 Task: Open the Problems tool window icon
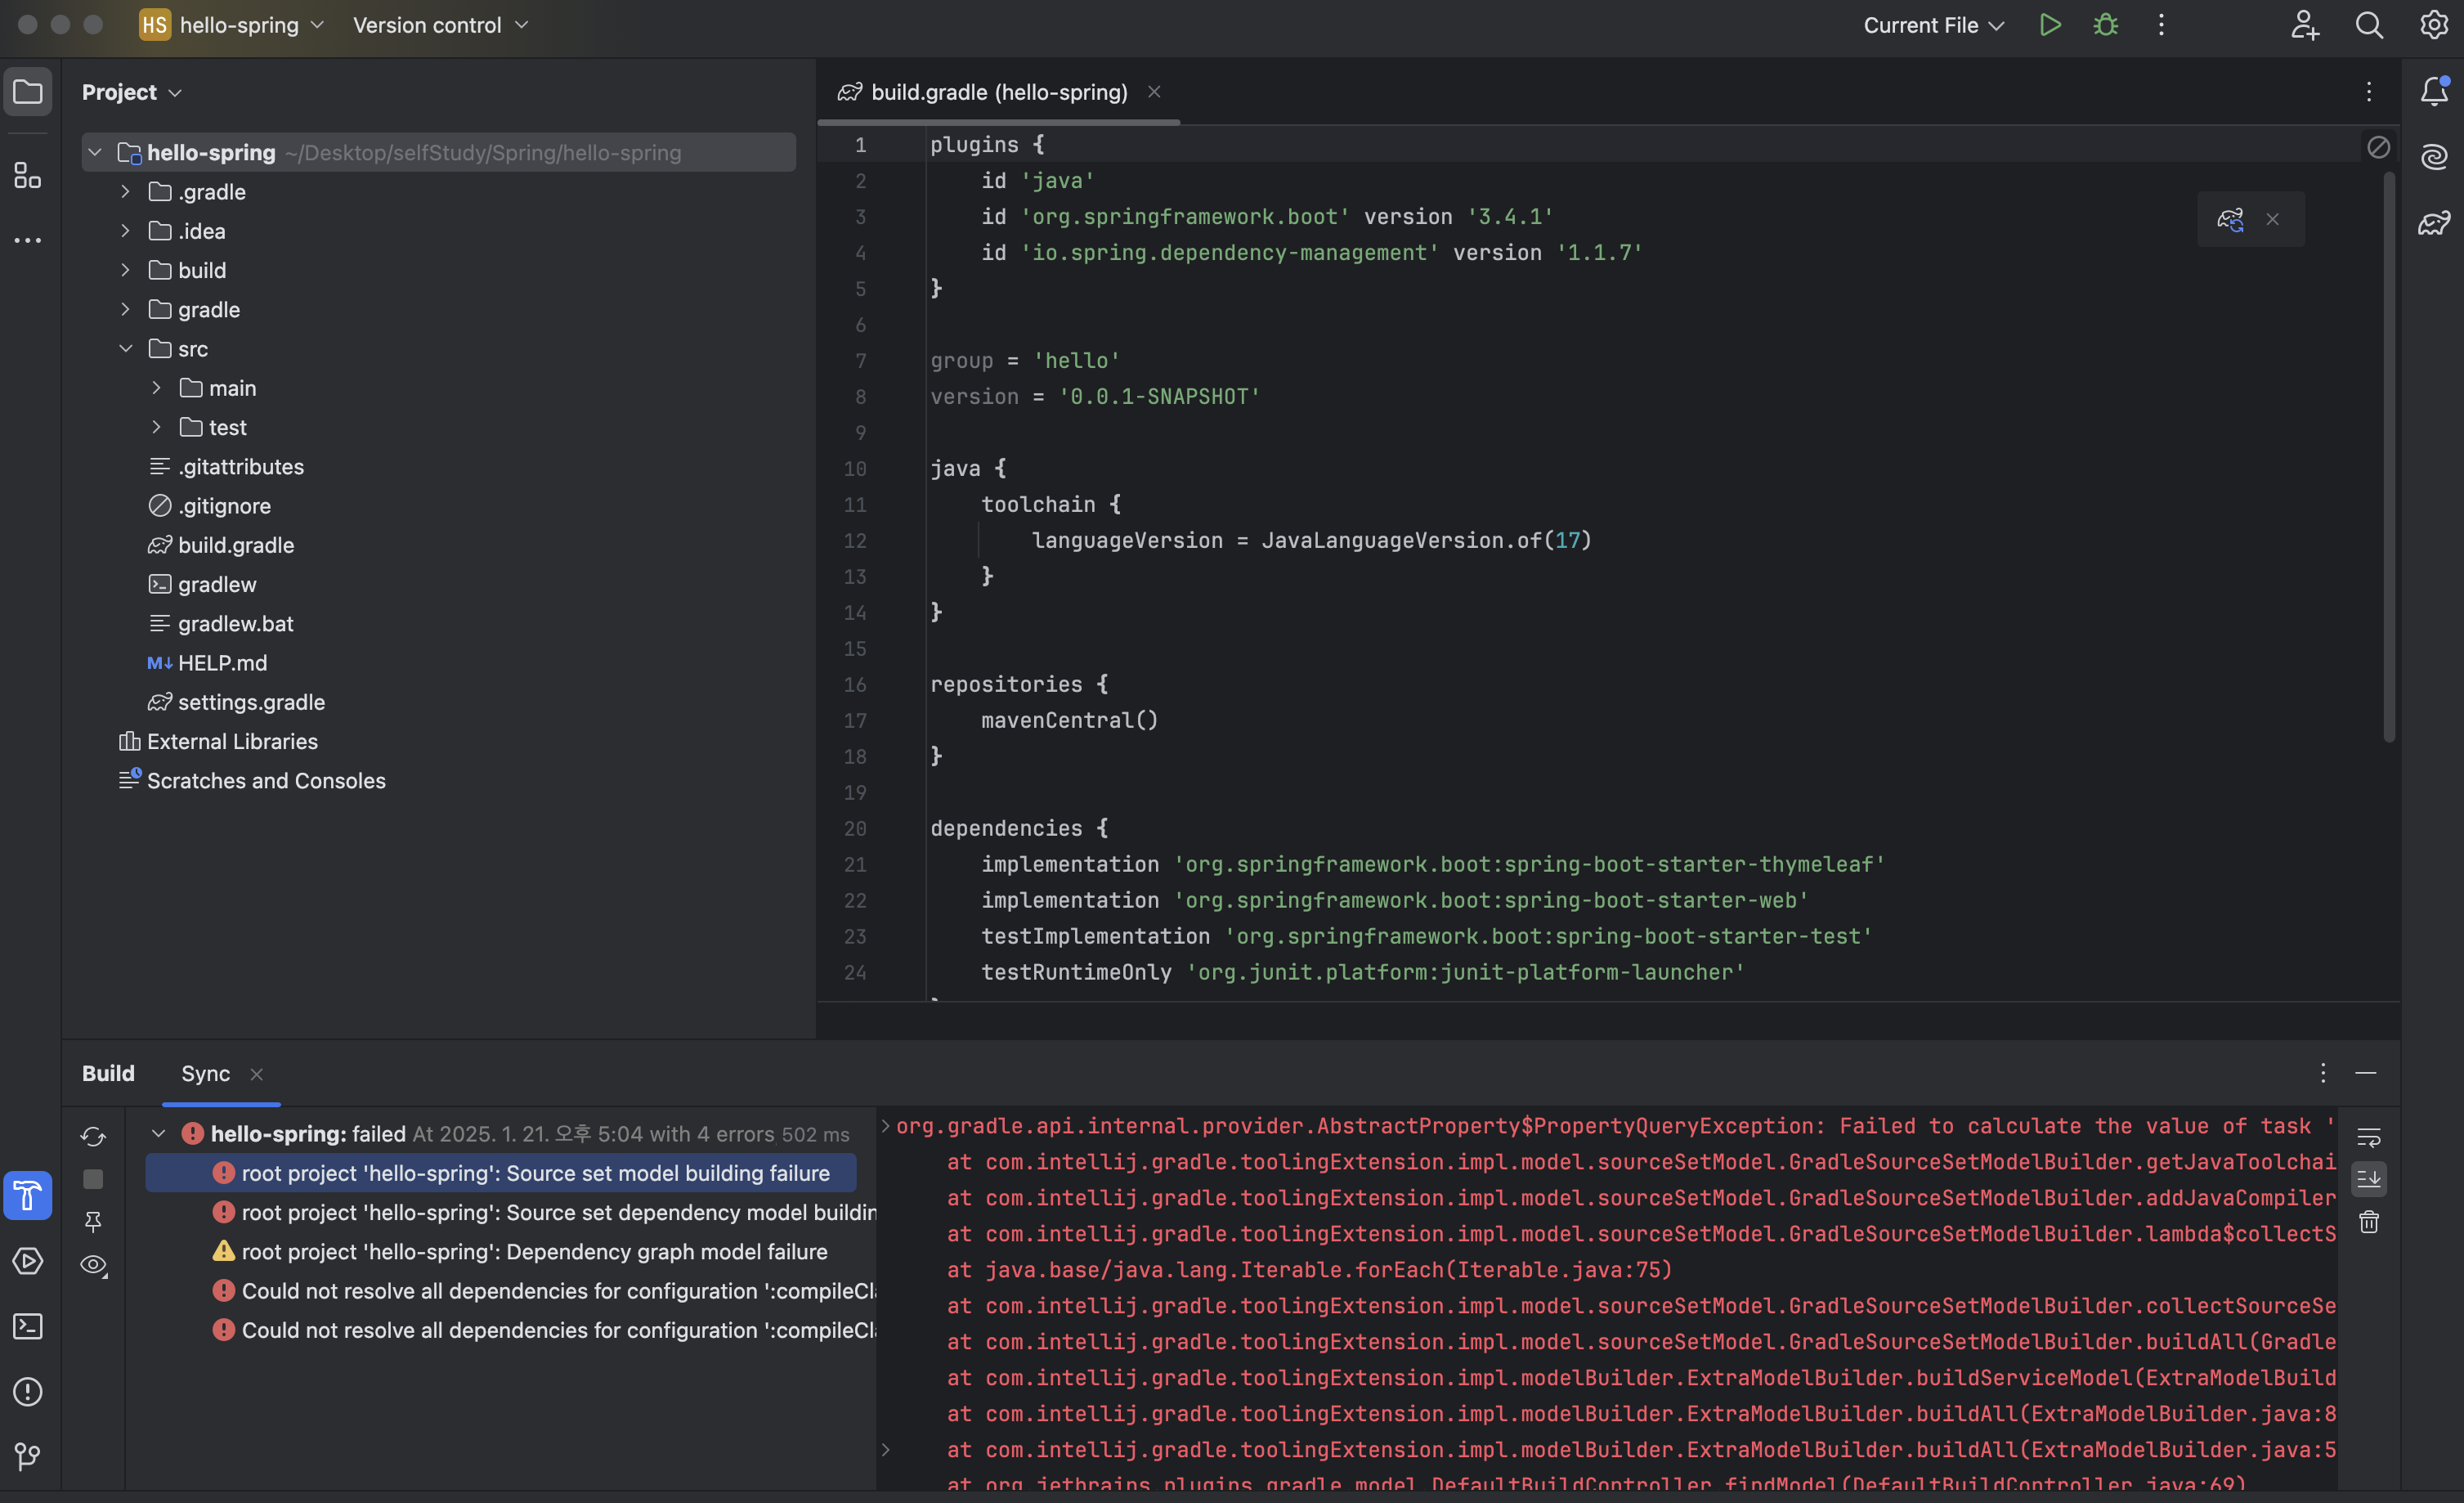tap(28, 1391)
